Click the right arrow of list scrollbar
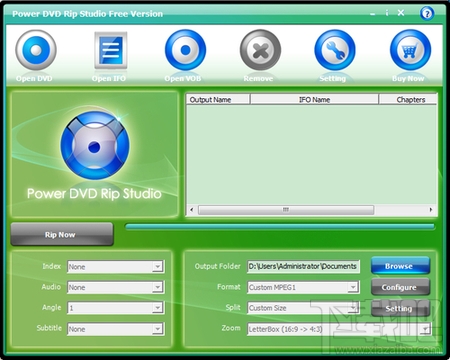 (431, 210)
